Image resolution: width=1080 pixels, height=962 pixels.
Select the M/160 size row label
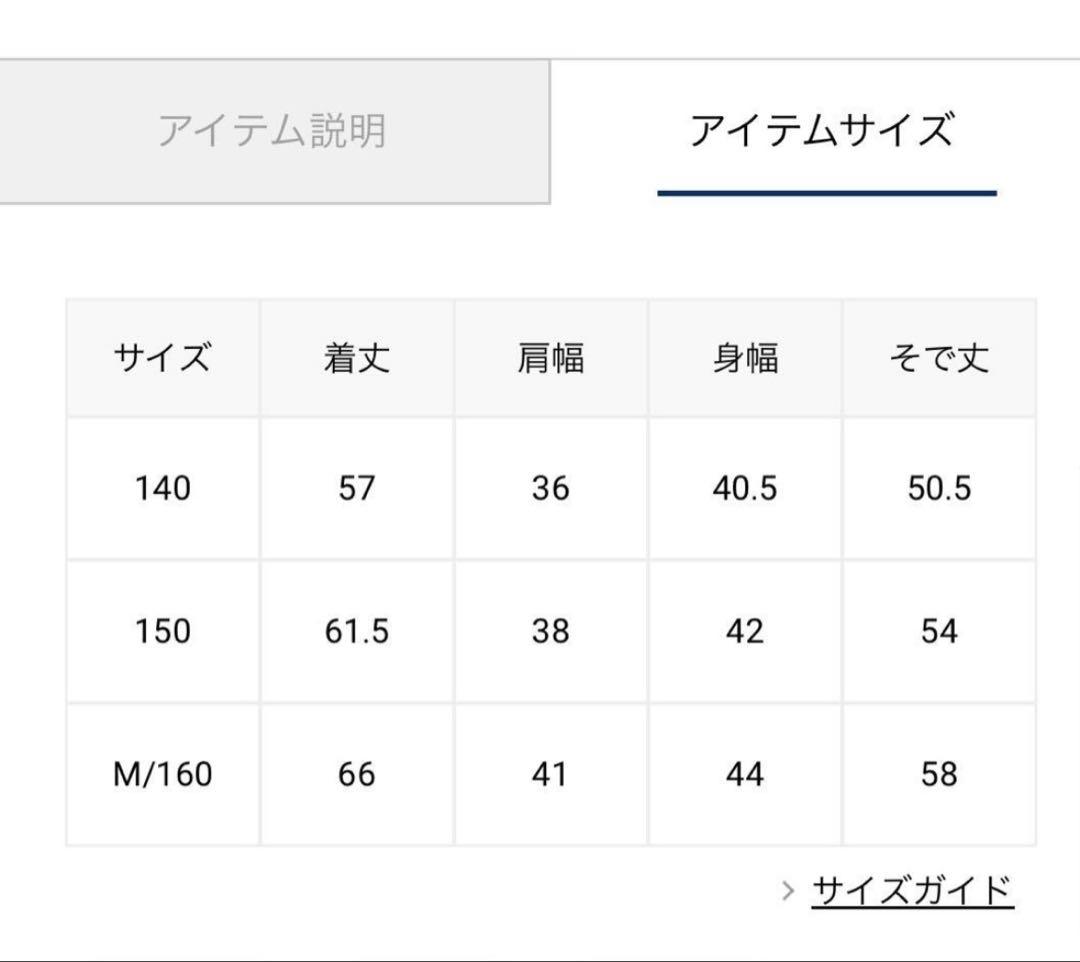pyautogui.click(x=164, y=775)
